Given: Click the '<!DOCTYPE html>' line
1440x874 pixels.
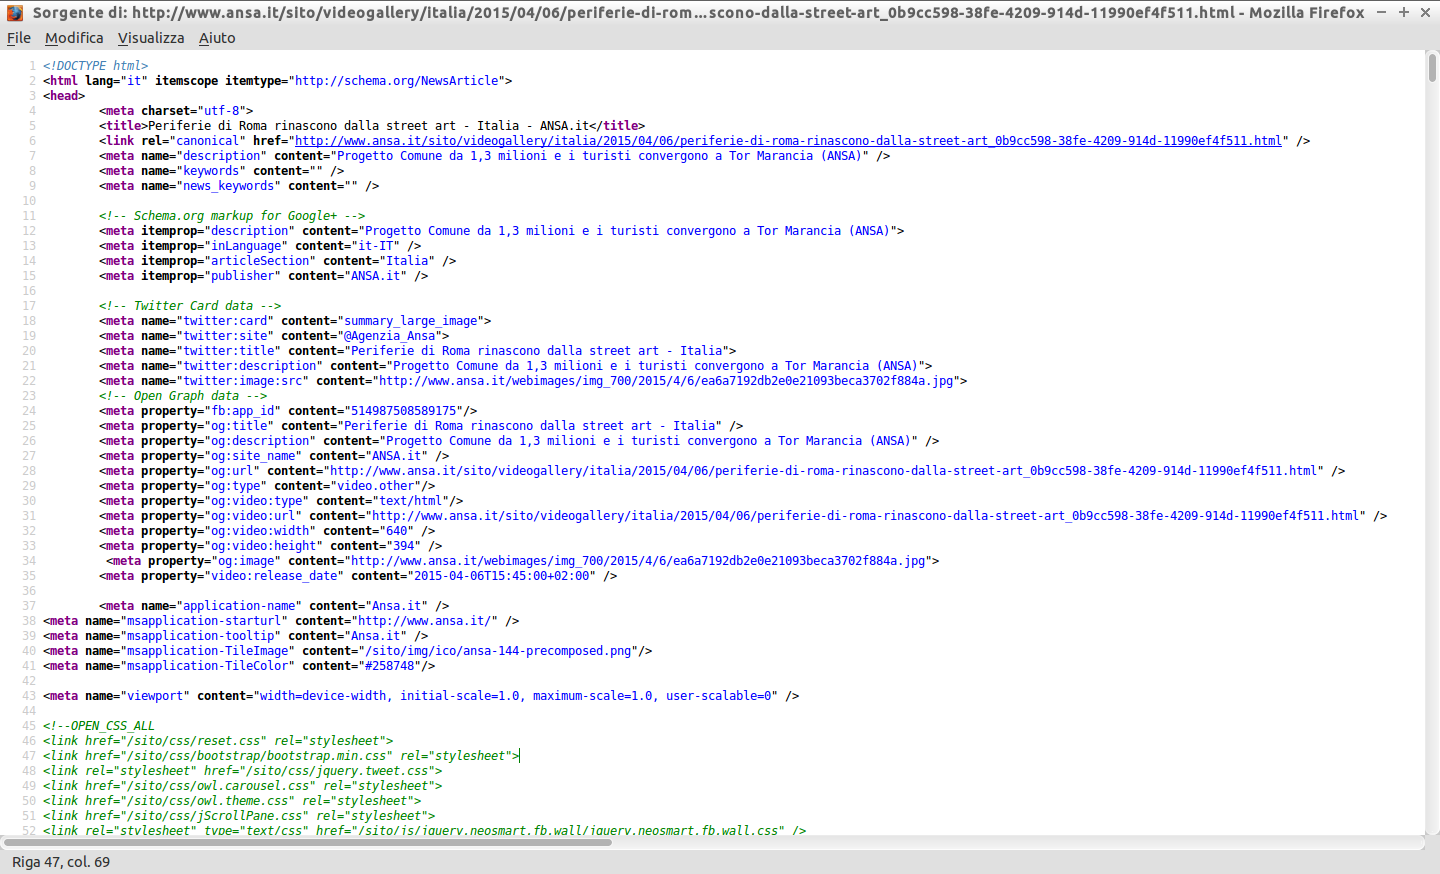Looking at the screenshot, I should 95,66.
